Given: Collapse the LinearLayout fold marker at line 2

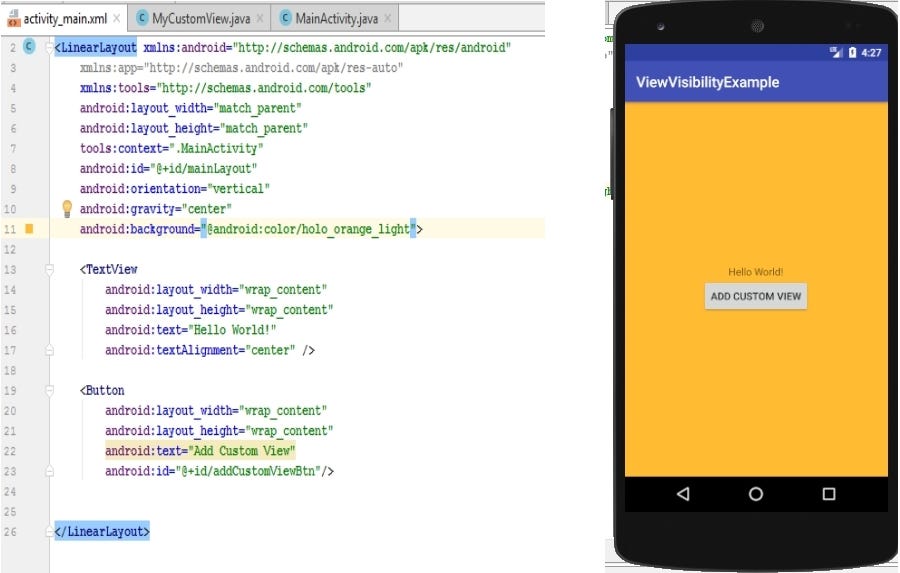Looking at the screenshot, I should pos(49,47).
